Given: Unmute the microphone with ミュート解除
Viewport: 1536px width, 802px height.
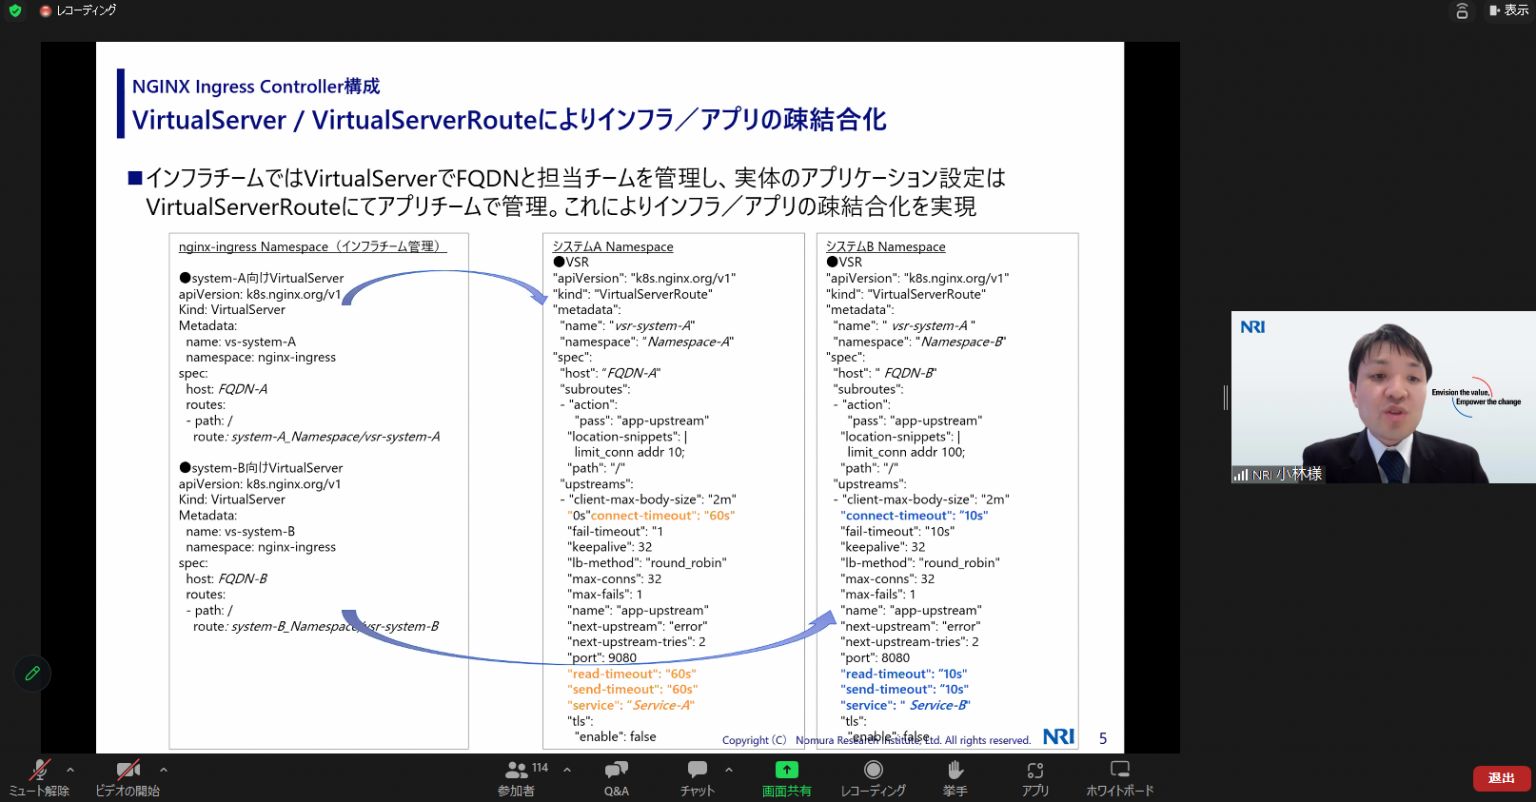Looking at the screenshot, I should [x=39, y=778].
